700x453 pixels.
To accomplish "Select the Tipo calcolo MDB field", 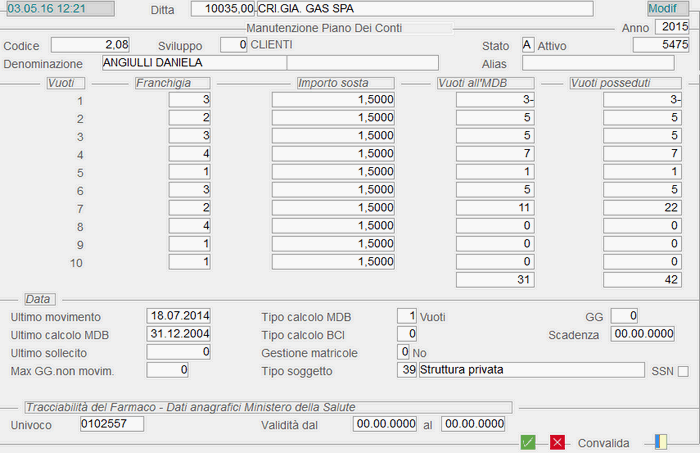I will [x=407, y=316].
